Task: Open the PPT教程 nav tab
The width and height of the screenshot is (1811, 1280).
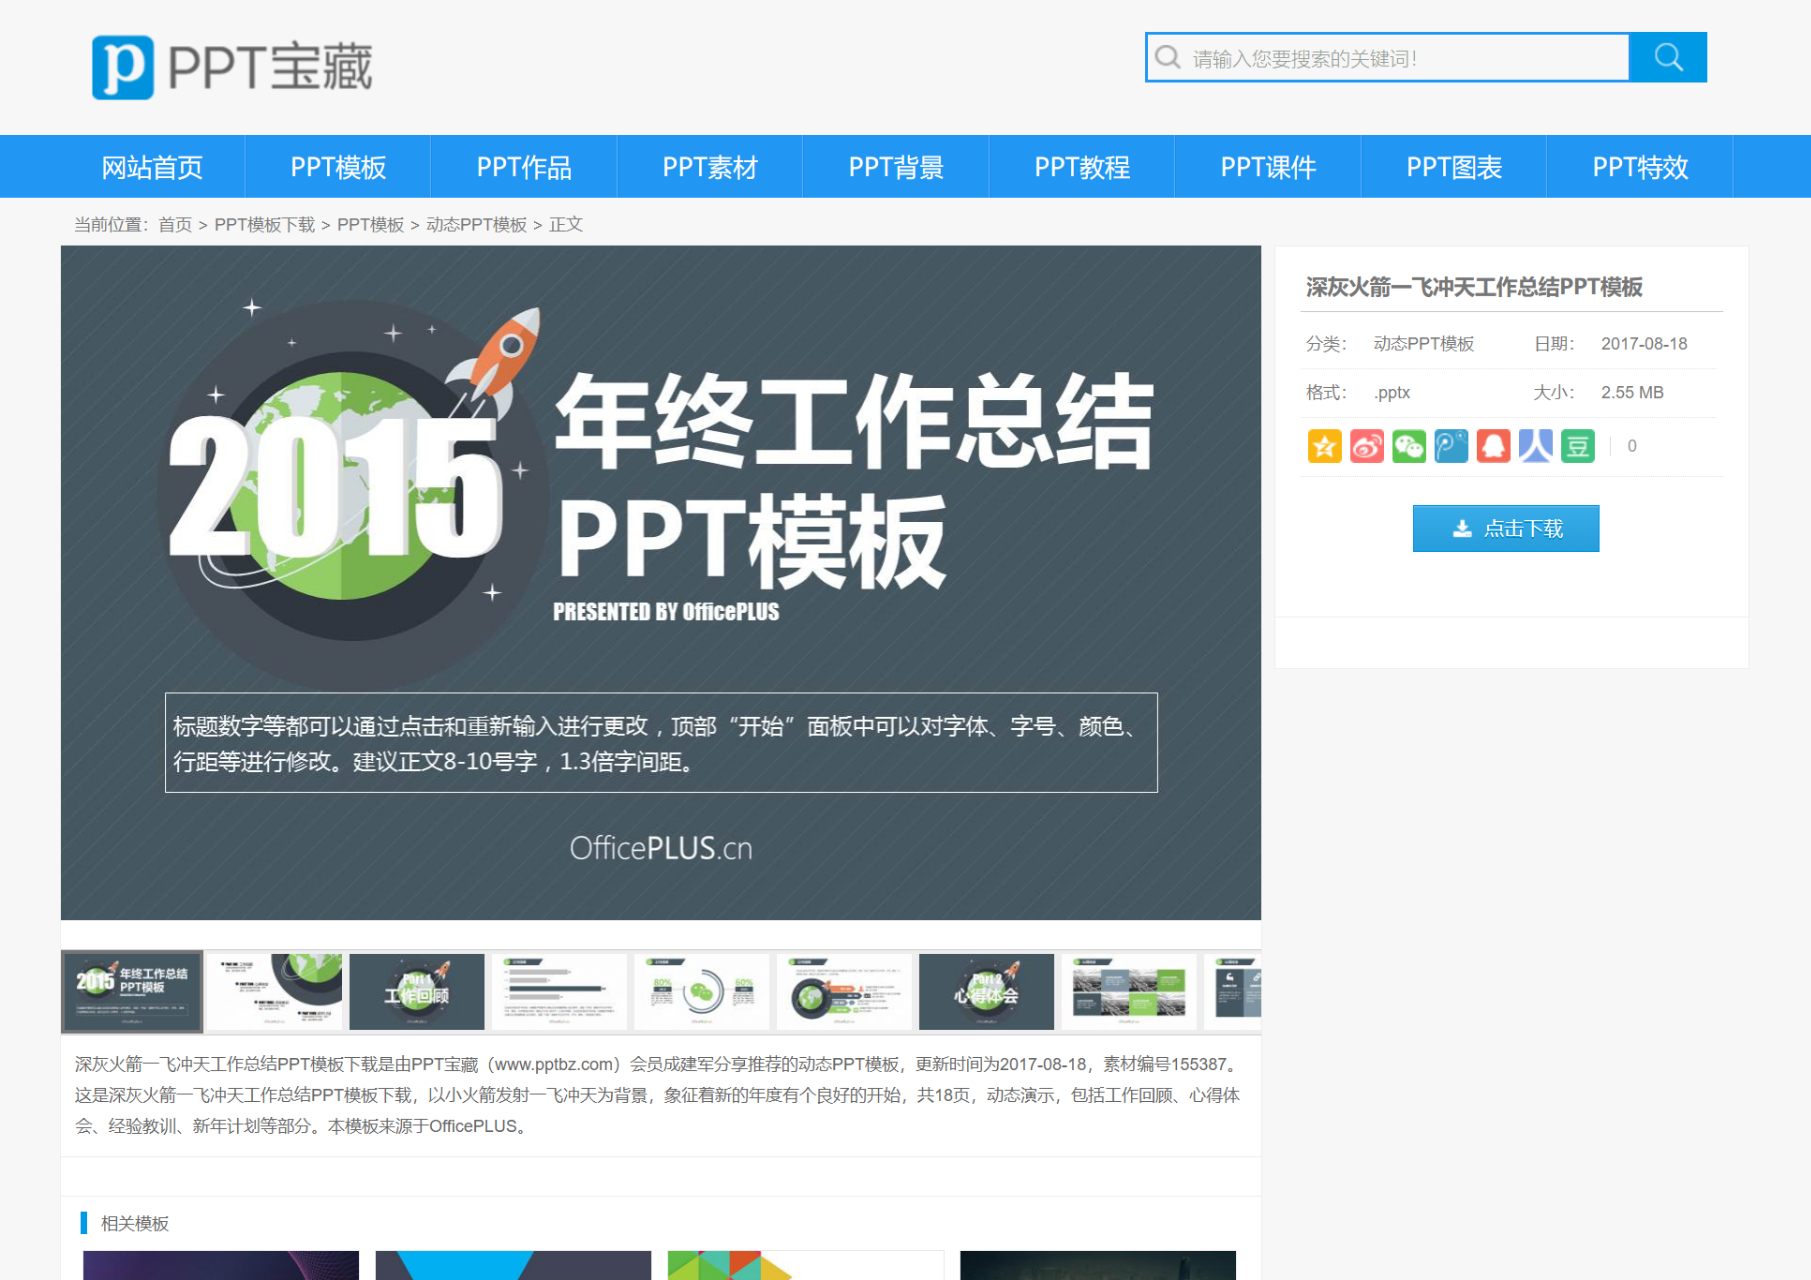Action: (1082, 167)
